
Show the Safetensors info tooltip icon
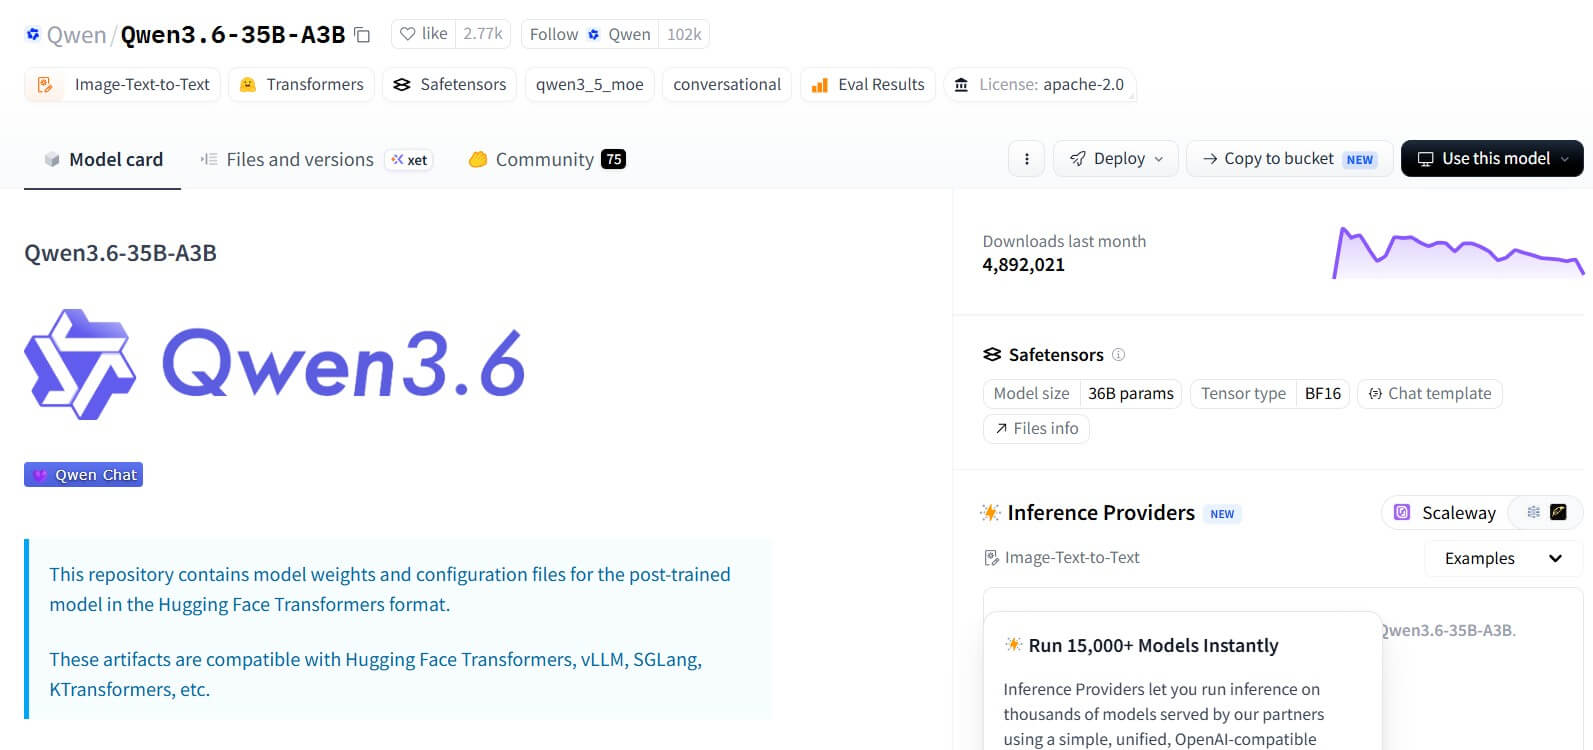pos(1118,354)
